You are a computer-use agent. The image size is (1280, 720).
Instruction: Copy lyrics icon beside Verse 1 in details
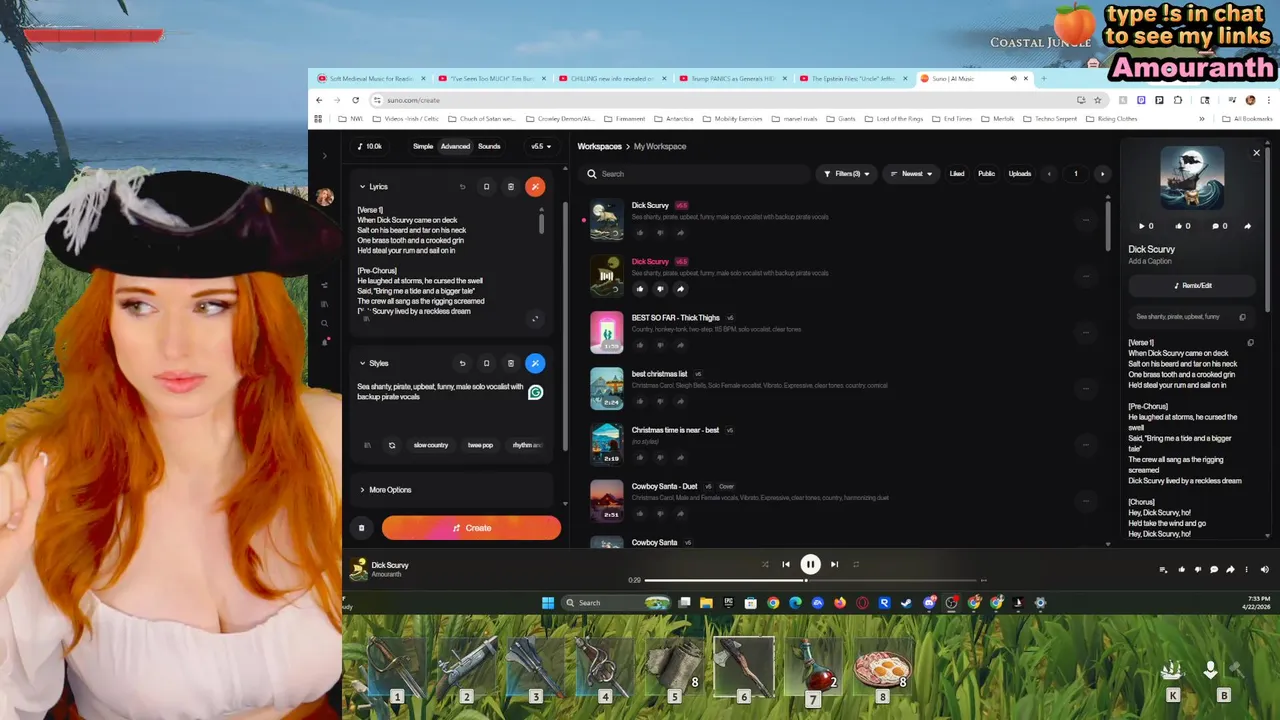(1250, 343)
